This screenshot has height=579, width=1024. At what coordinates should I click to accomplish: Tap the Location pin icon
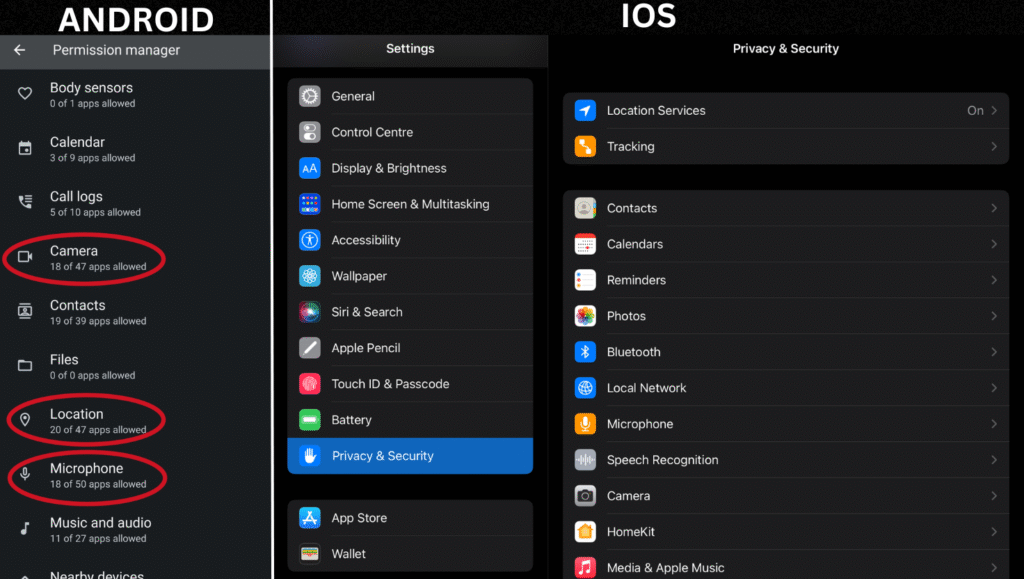coord(25,420)
